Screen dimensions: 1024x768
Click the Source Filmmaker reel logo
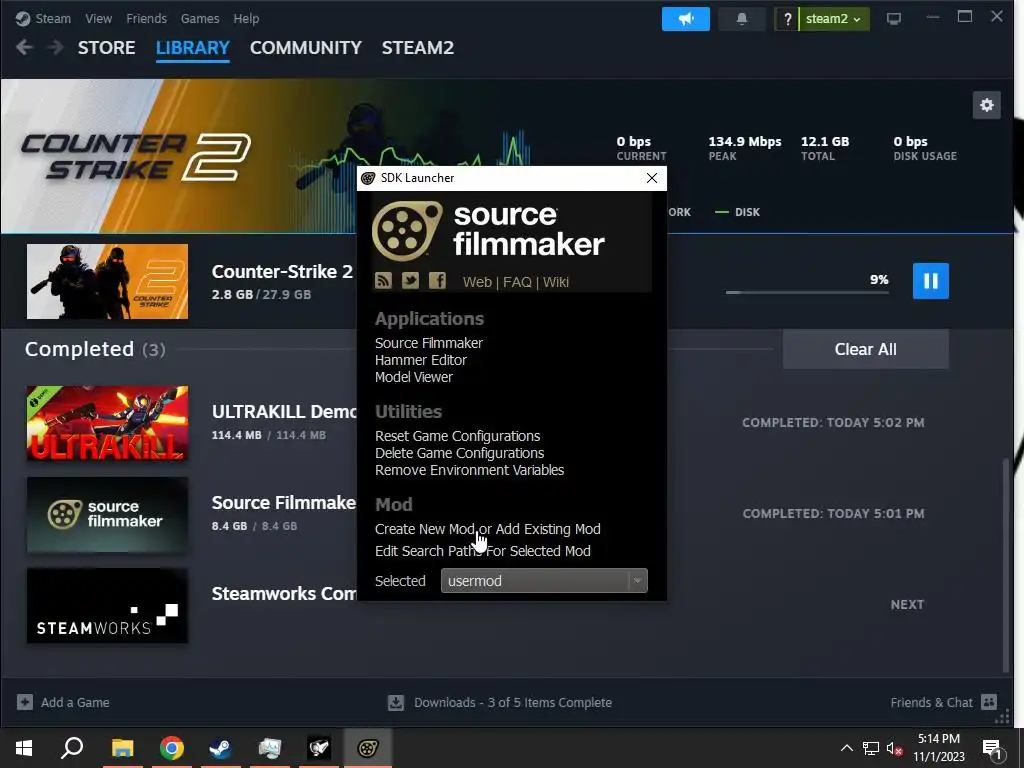point(407,231)
